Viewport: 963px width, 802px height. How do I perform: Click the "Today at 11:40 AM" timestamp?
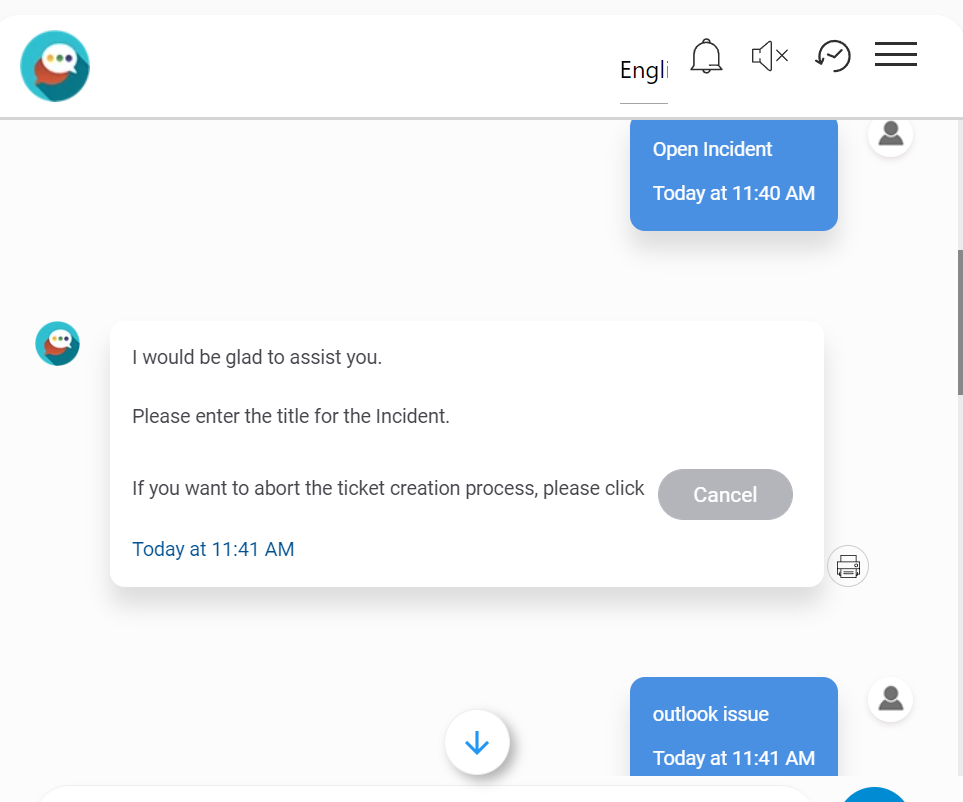pos(733,193)
